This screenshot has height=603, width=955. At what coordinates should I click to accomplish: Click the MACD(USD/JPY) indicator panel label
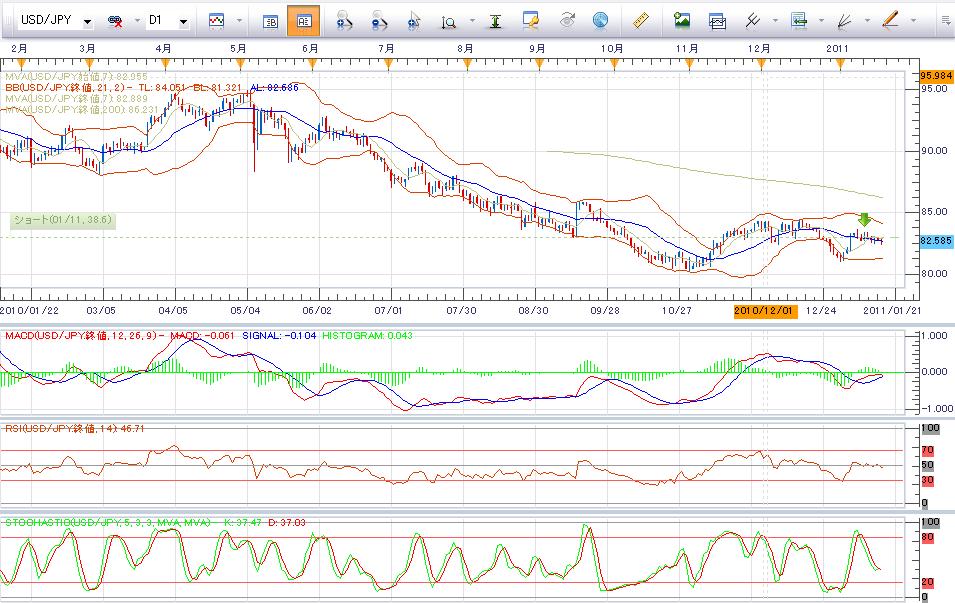pos(77,335)
